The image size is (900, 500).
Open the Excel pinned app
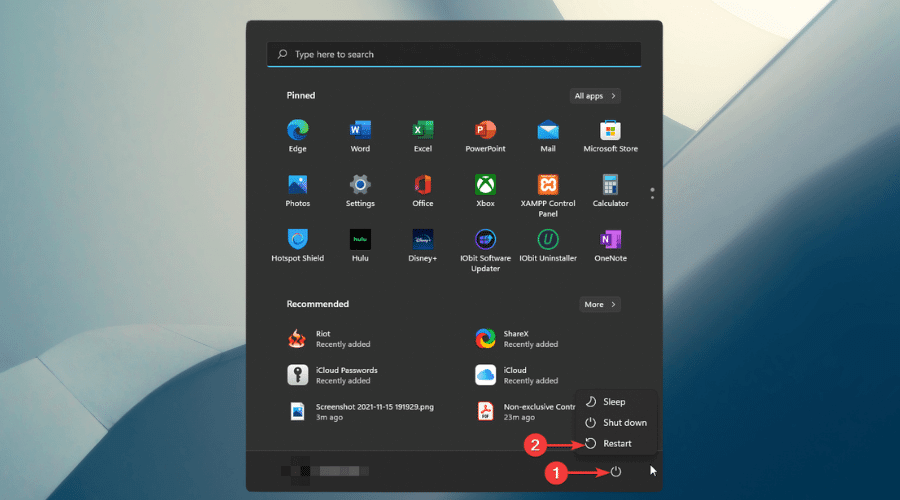point(423,131)
